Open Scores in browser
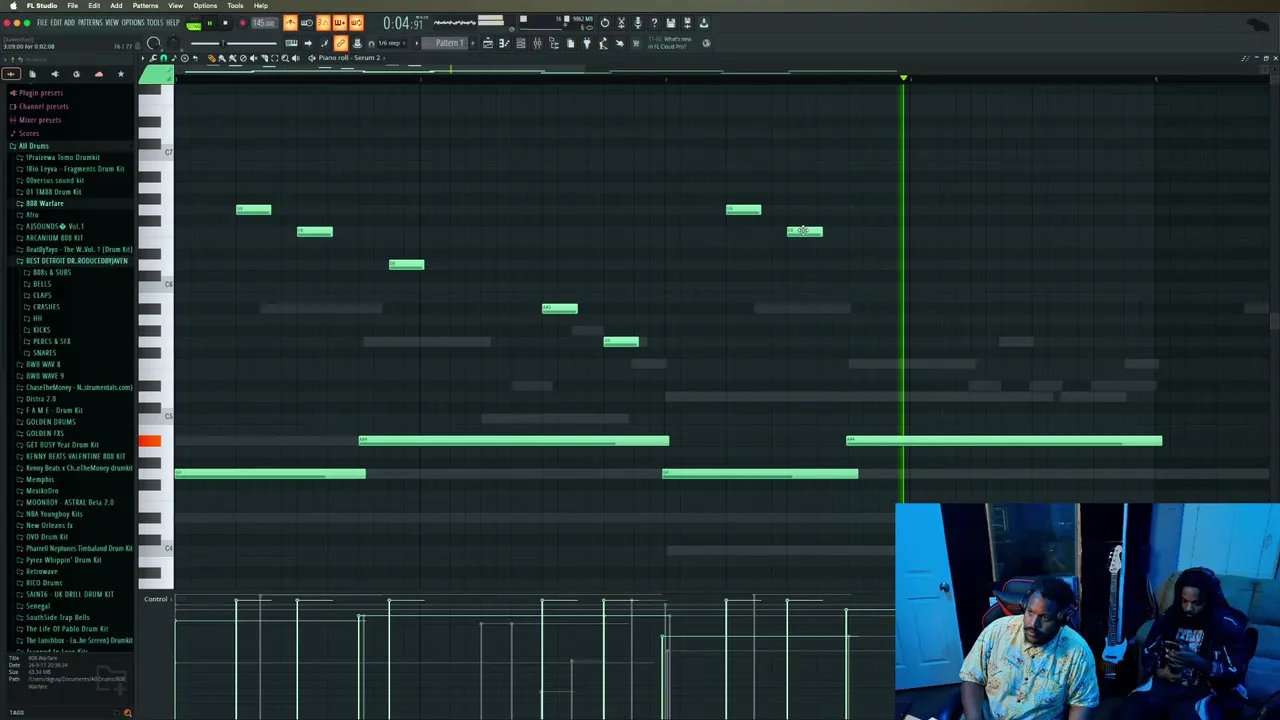 pos(29,133)
